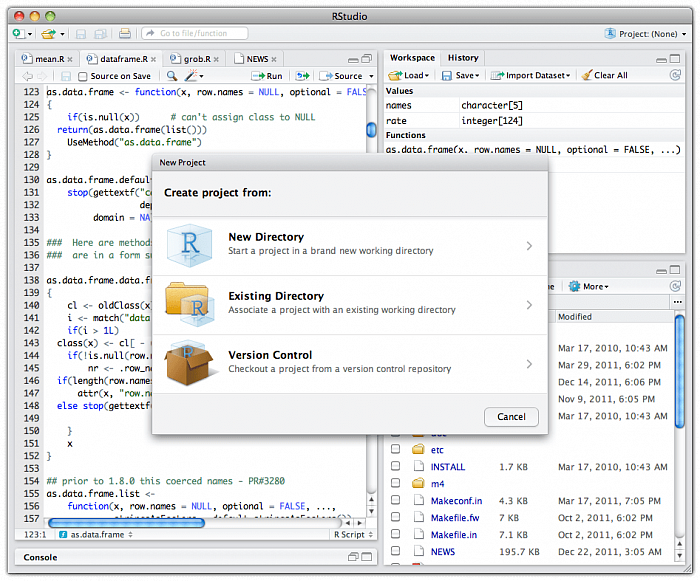700x581 pixels.
Task: Switch to the mean.R tab
Action: tap(45, 59)
